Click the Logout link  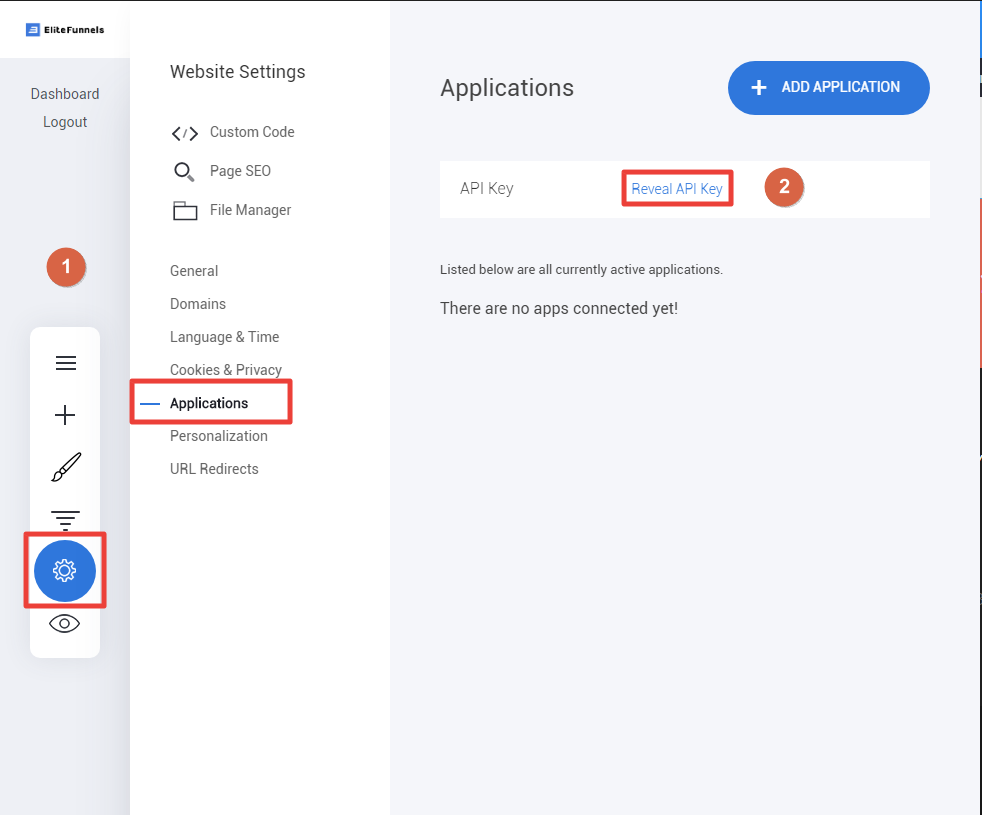click(65, 122)
